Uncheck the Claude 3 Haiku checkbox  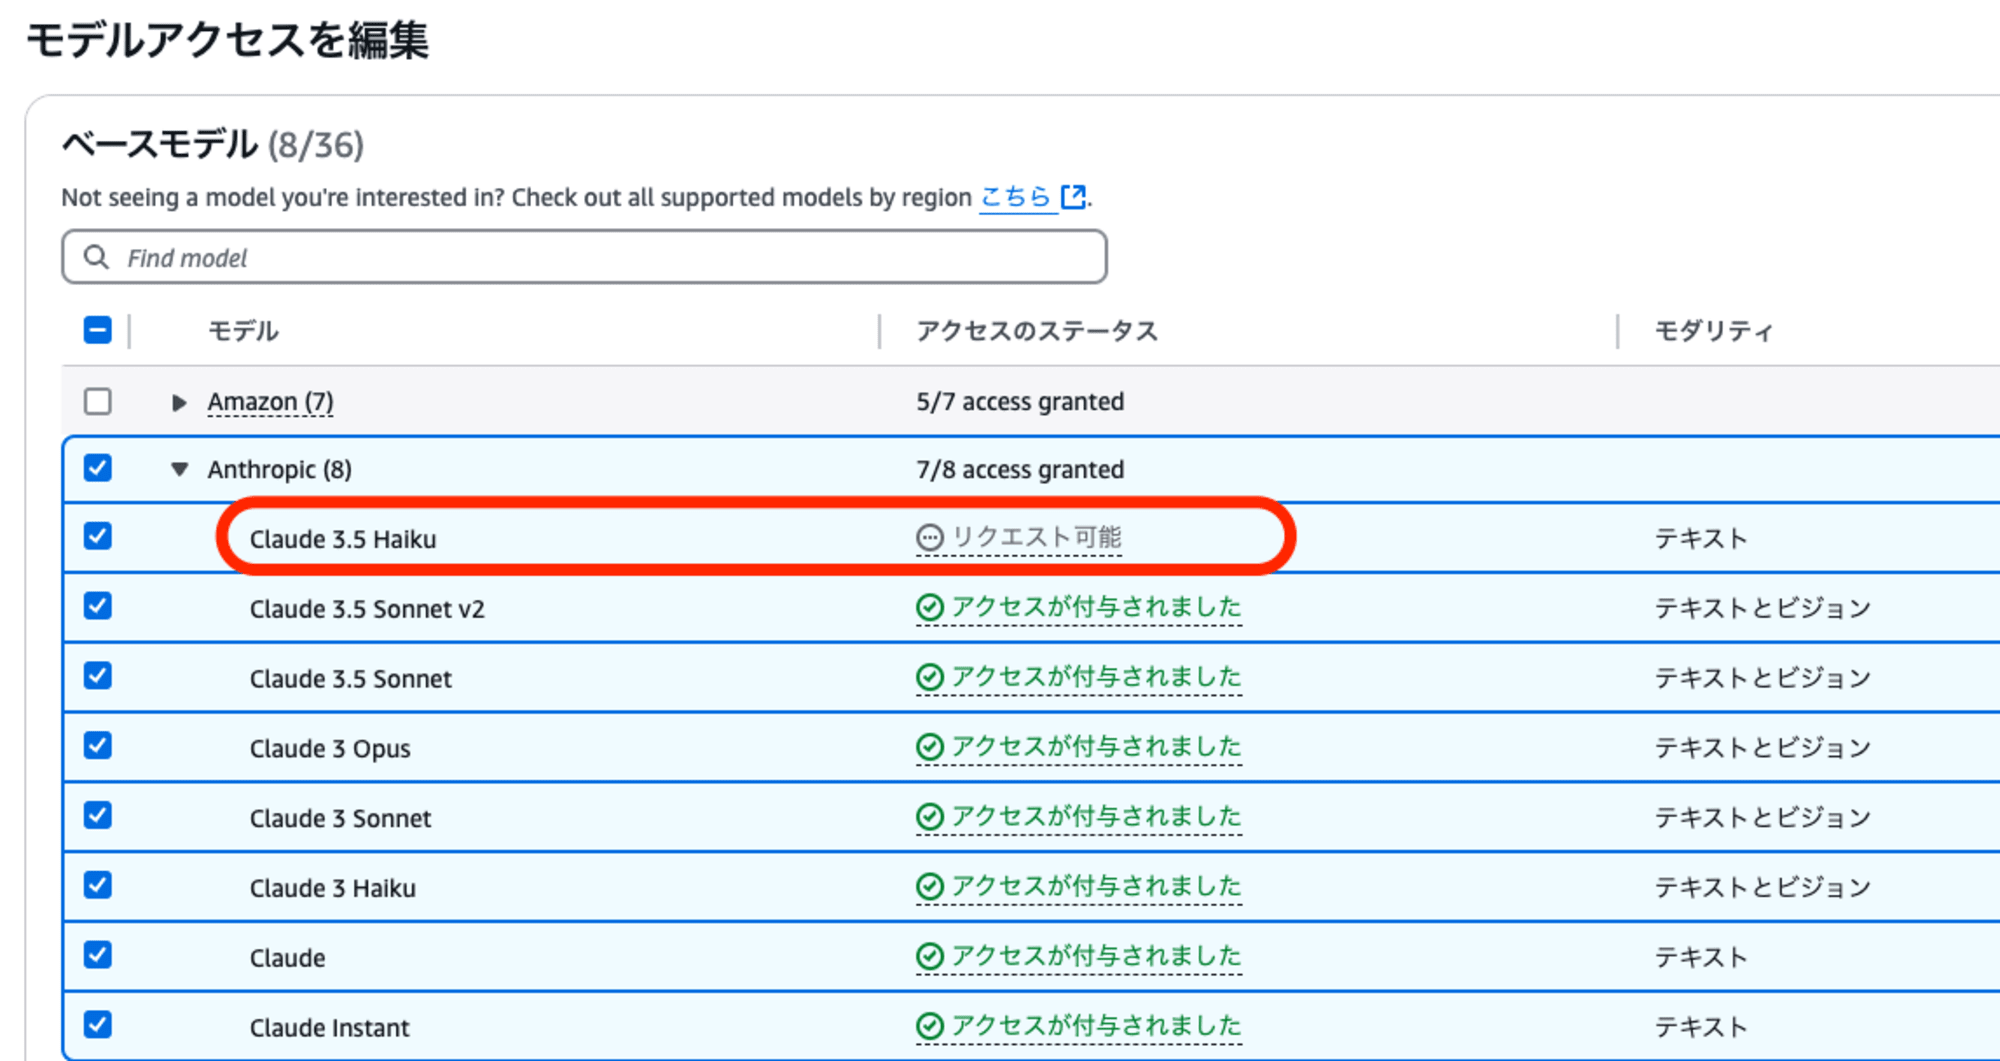98,885
